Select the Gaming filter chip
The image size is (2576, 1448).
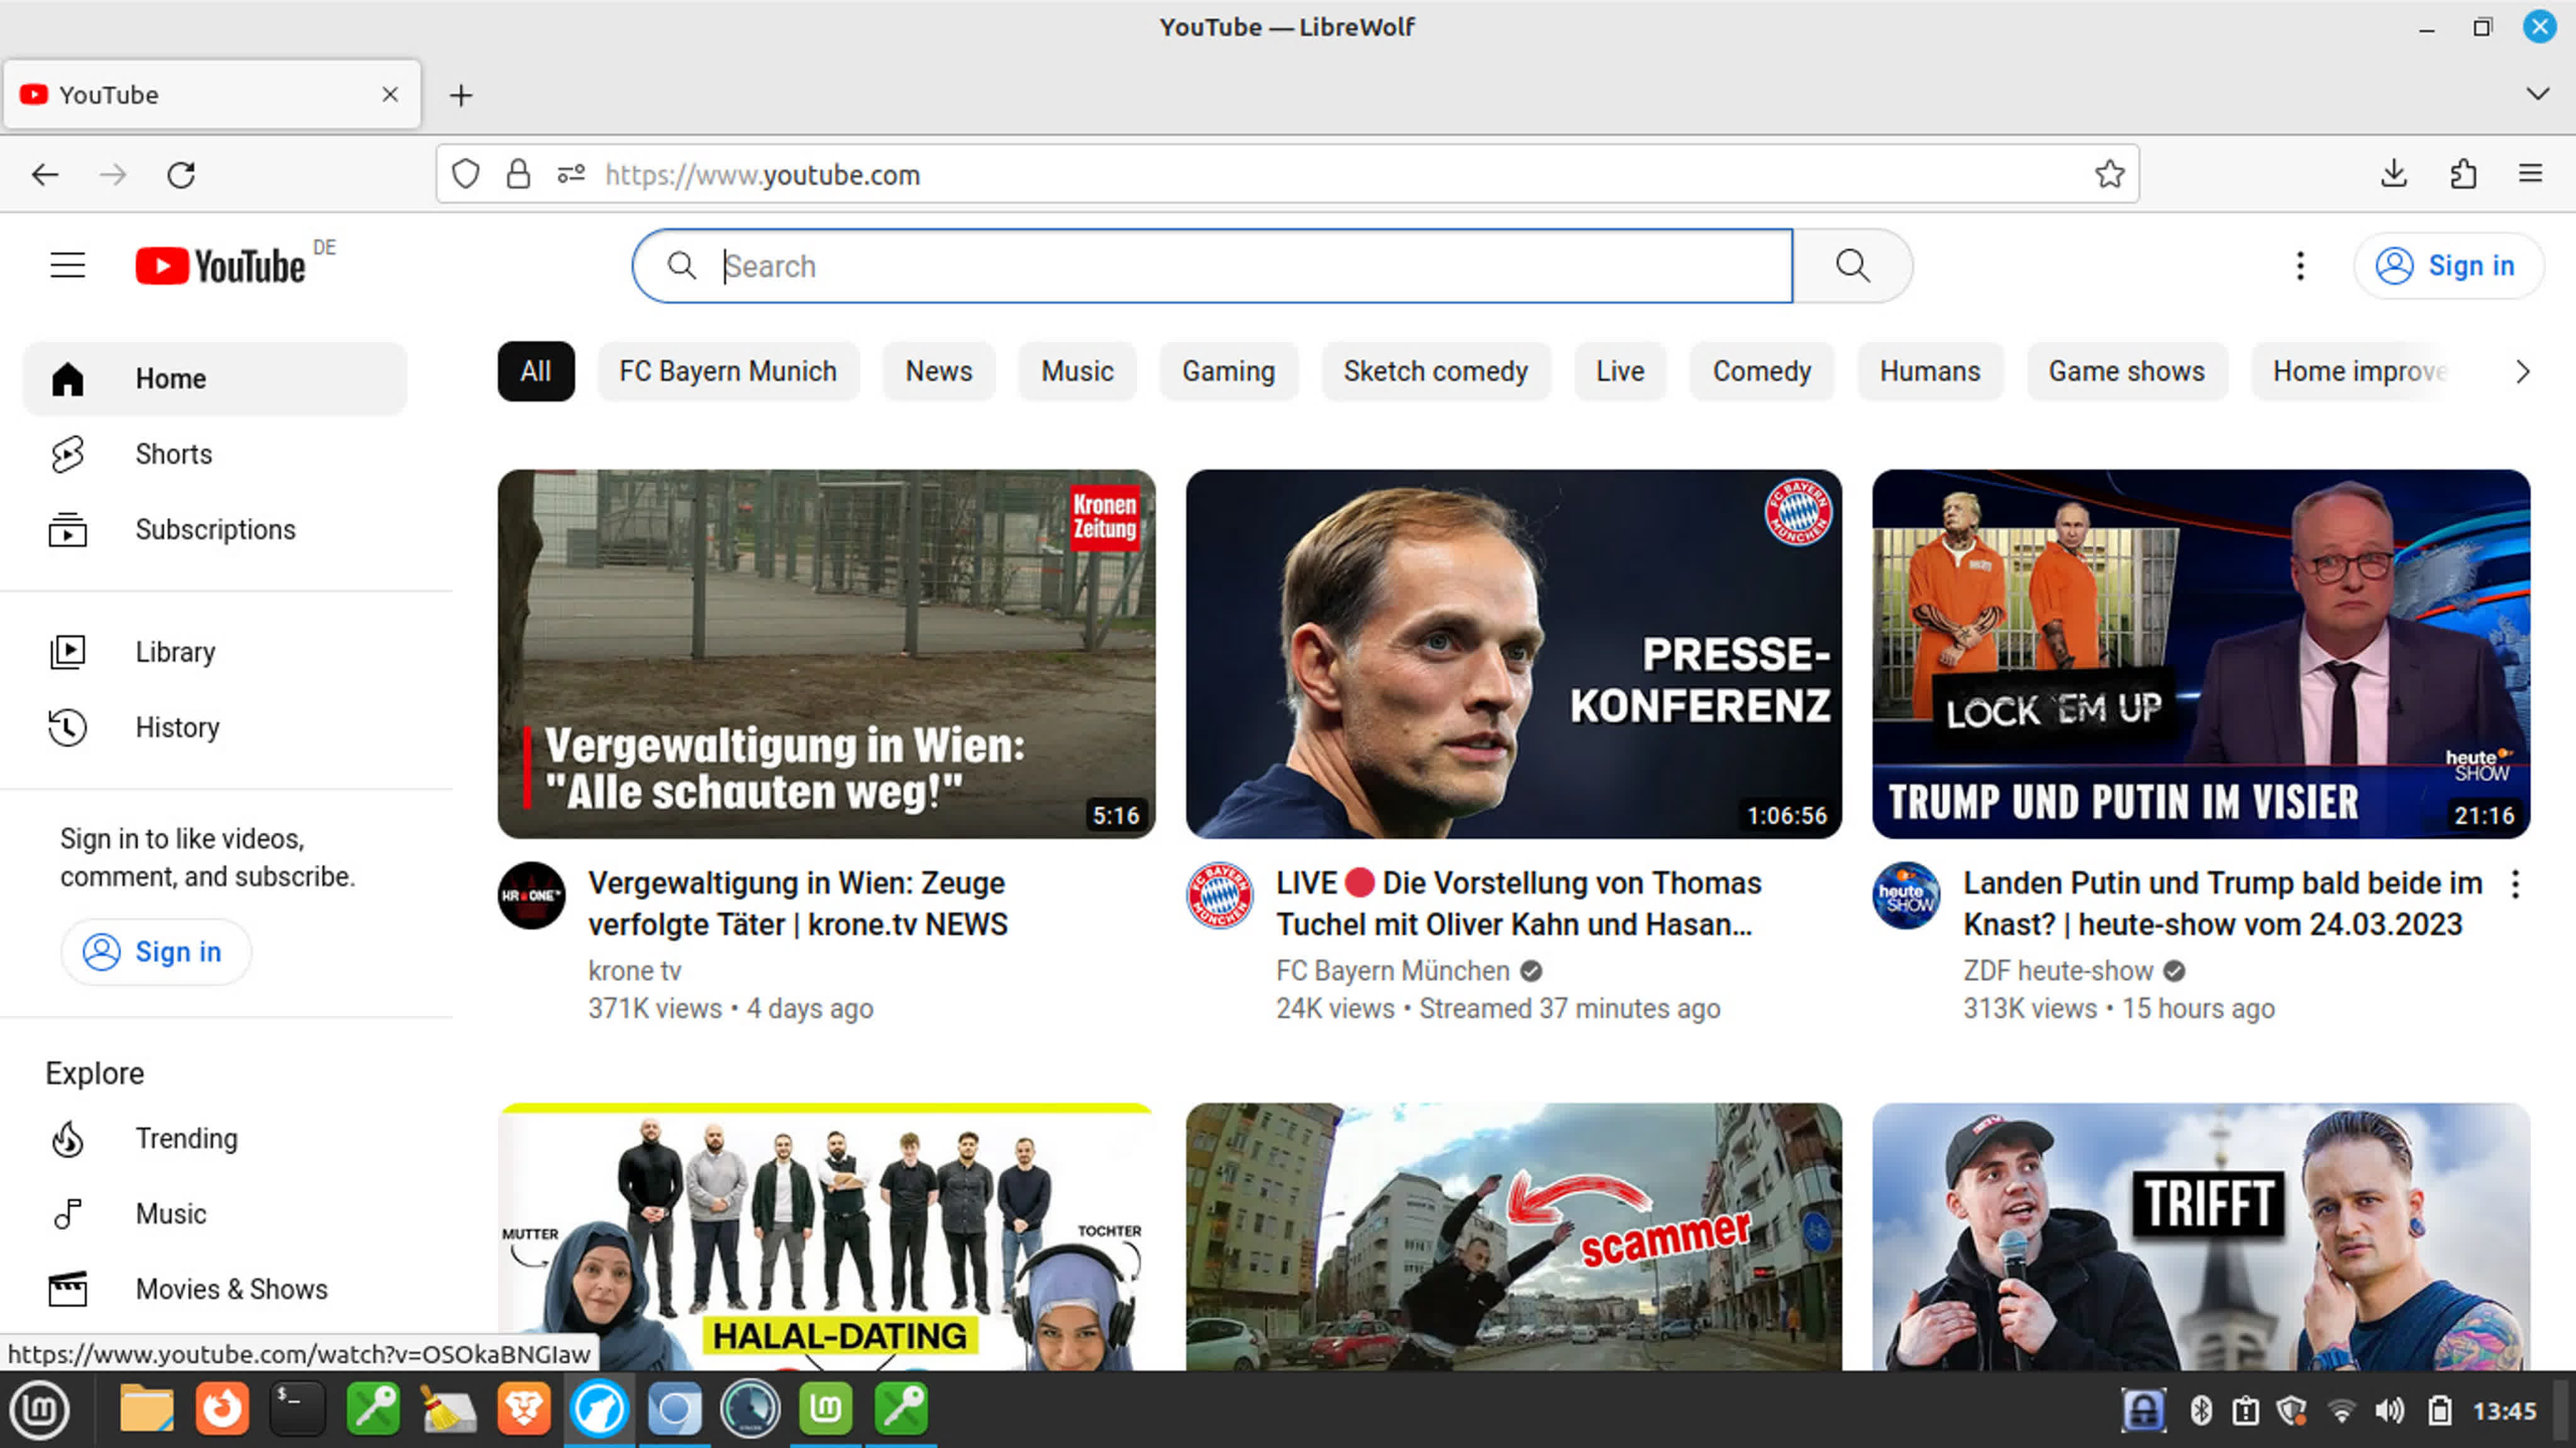tap(1228, 372)
